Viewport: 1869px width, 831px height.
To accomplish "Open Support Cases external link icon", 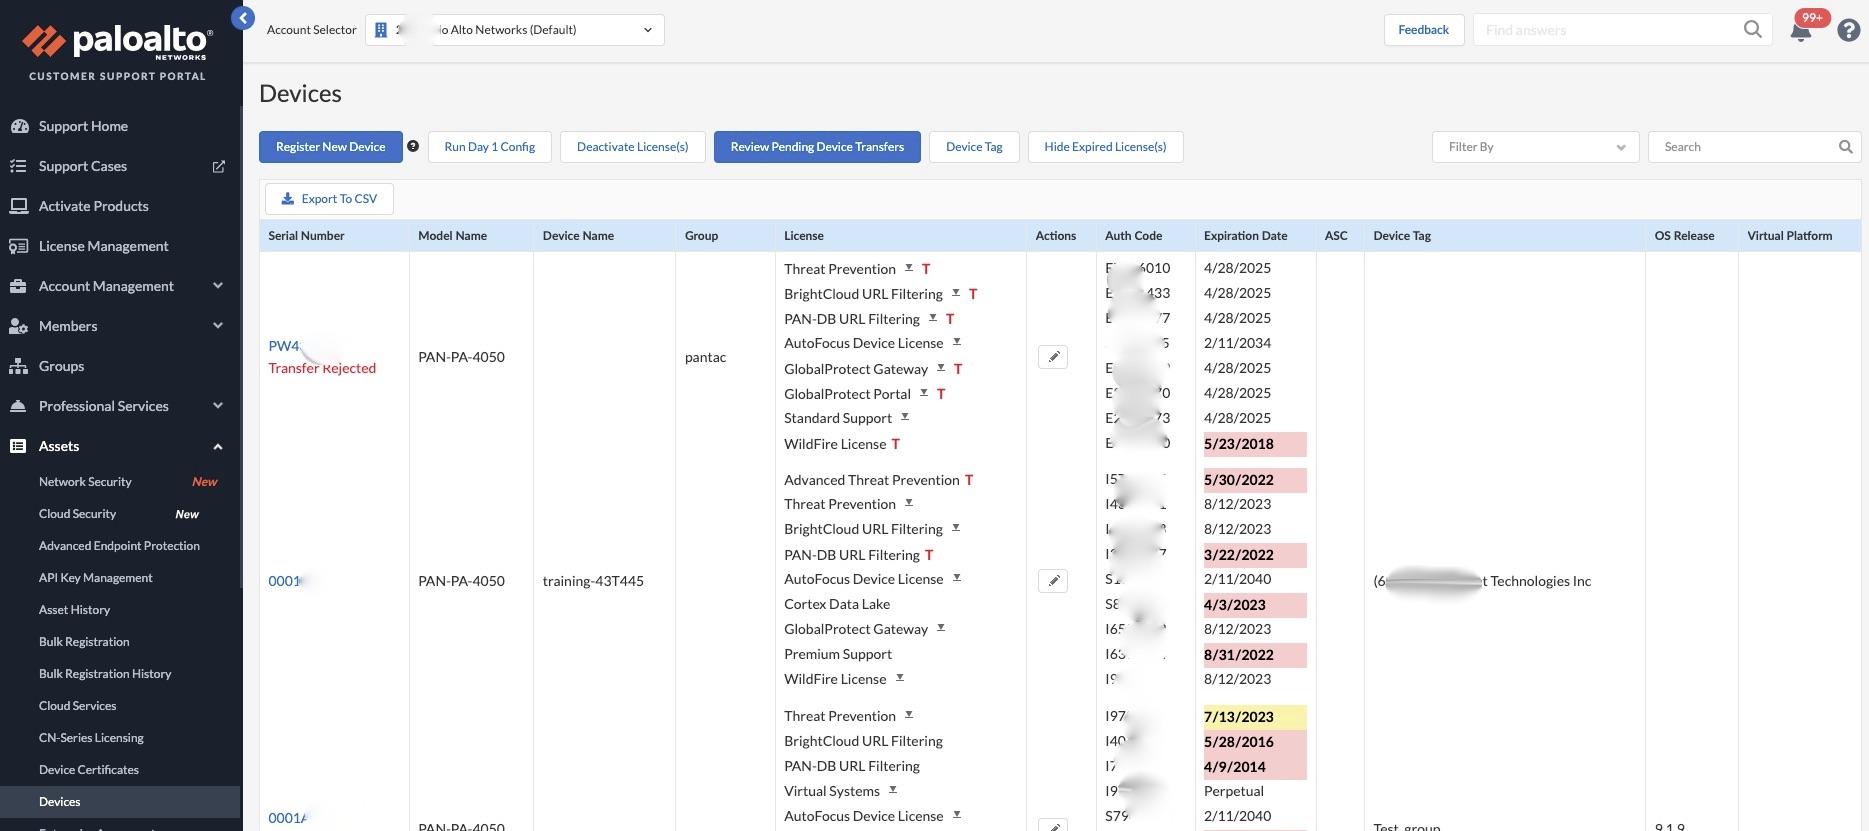I will (x=218, y=166).
